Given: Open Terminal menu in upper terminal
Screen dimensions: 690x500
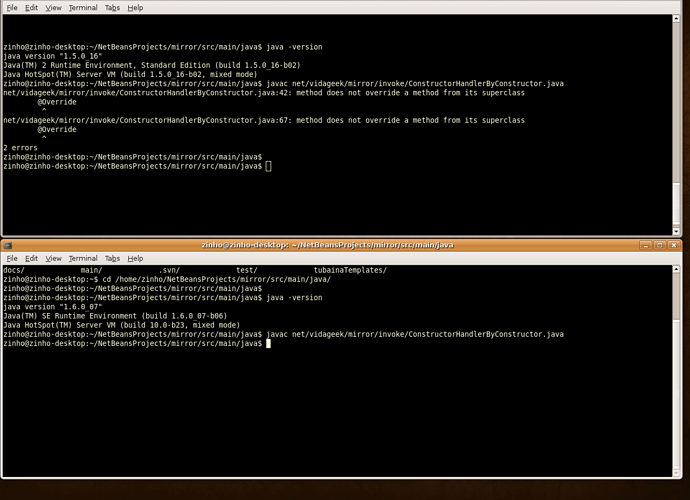Looking at the screenshot, I should (x=83, y=7).
